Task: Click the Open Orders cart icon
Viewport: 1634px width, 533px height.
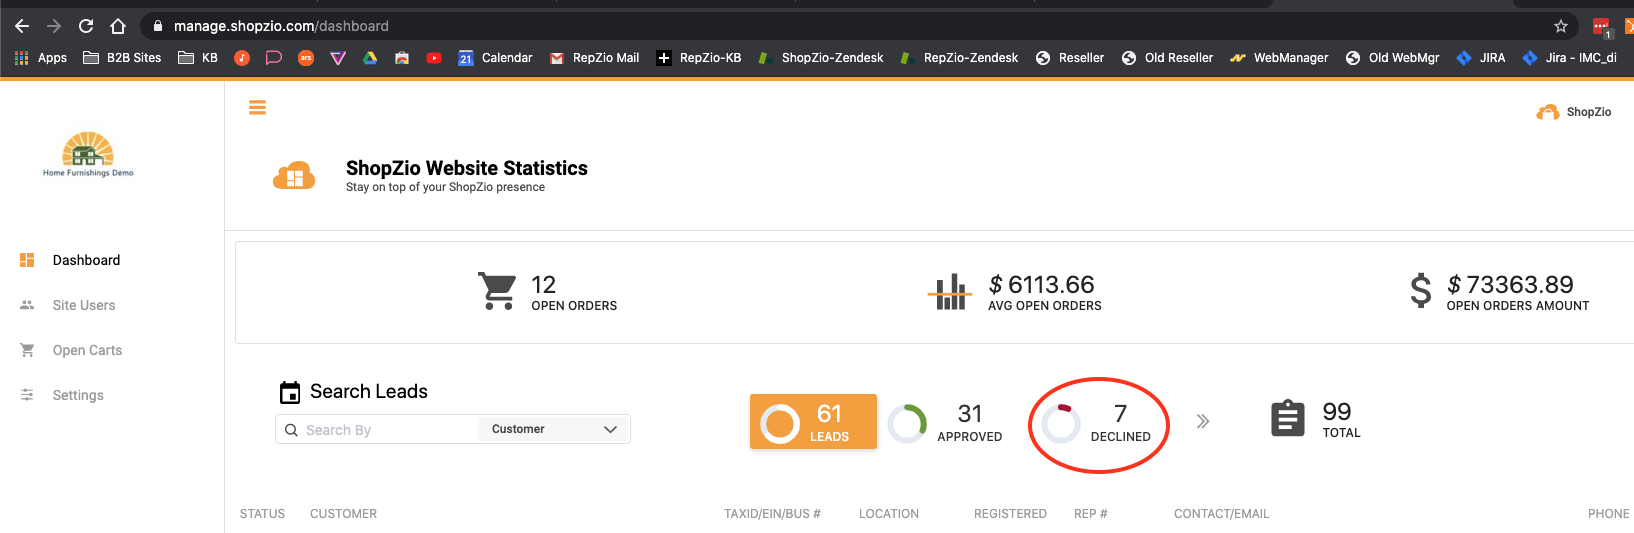Action: pos(497,291)
